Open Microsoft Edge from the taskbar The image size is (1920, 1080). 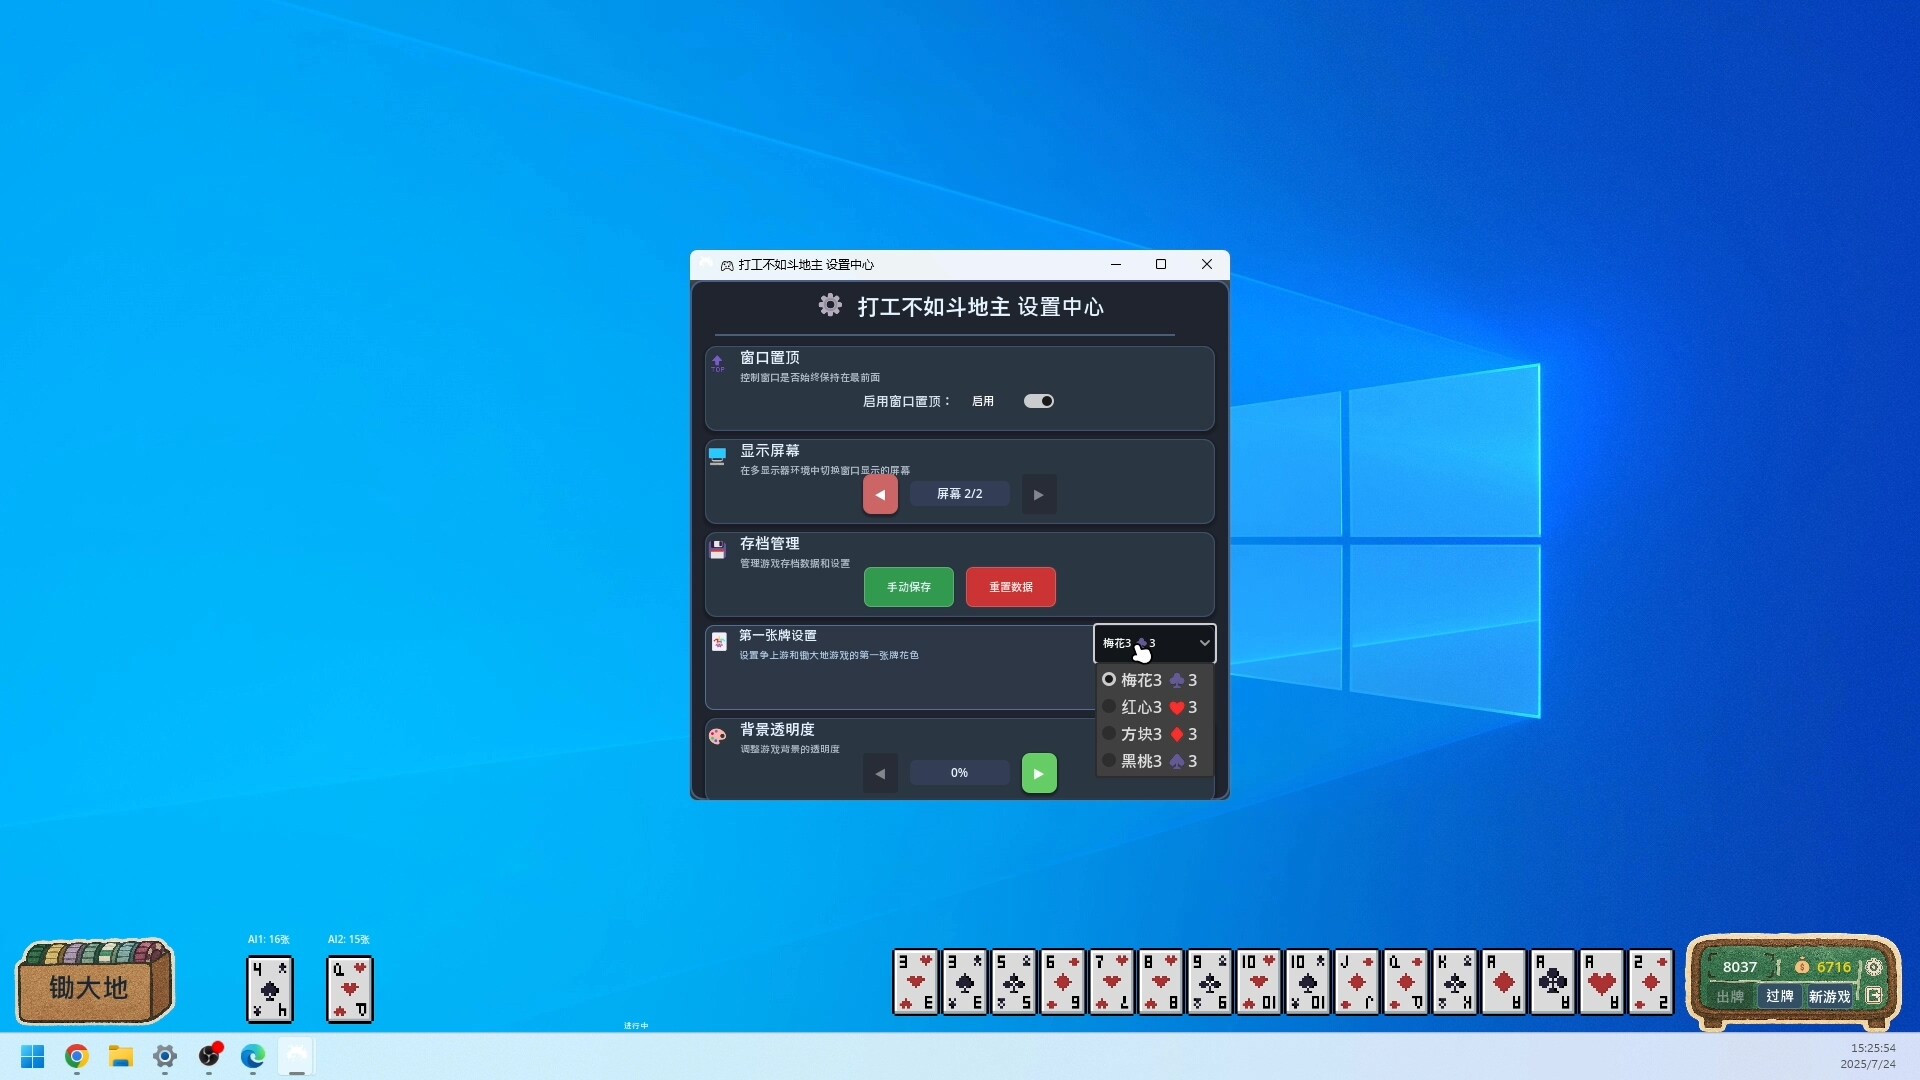tap(253, 1057)
